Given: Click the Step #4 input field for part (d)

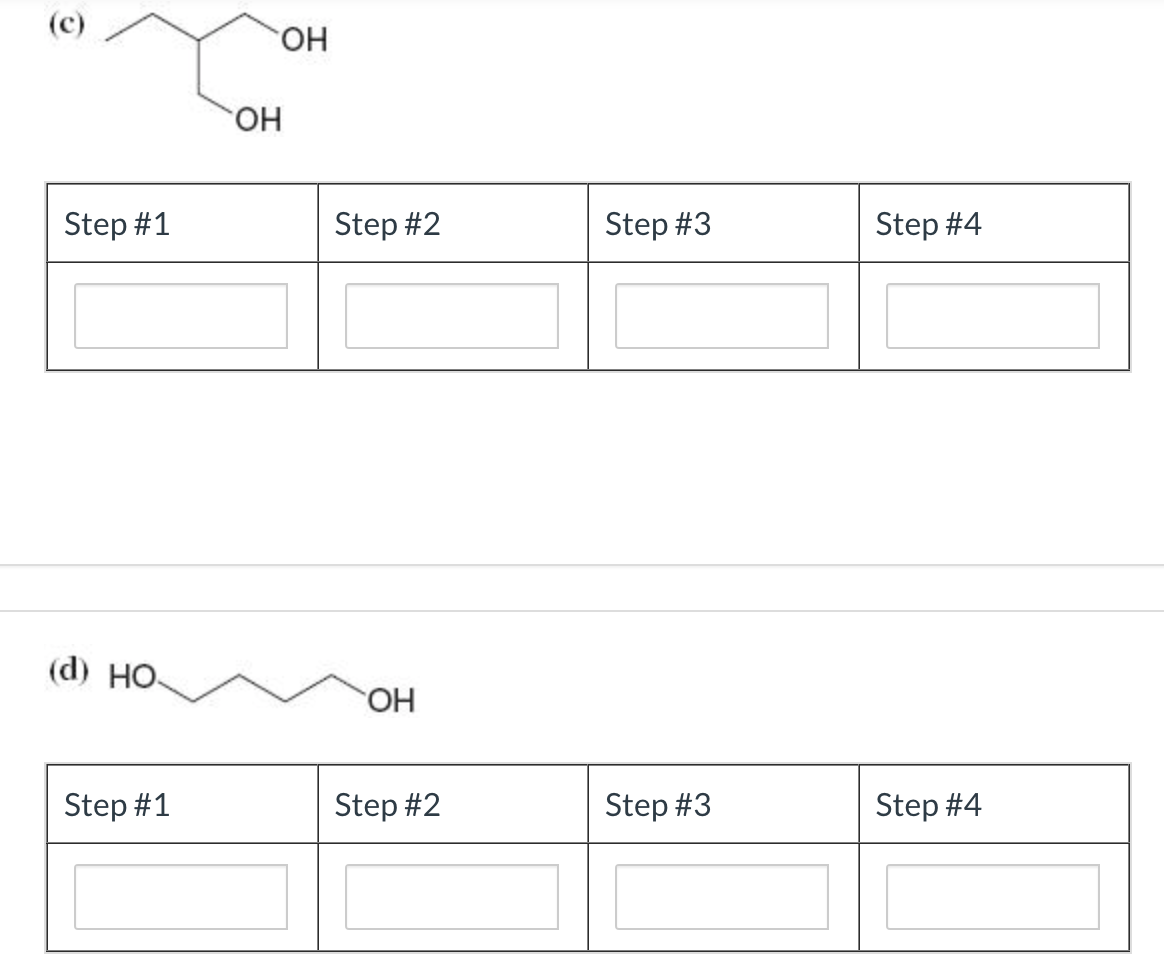Looking at the screenshot, I should [993, 896].
